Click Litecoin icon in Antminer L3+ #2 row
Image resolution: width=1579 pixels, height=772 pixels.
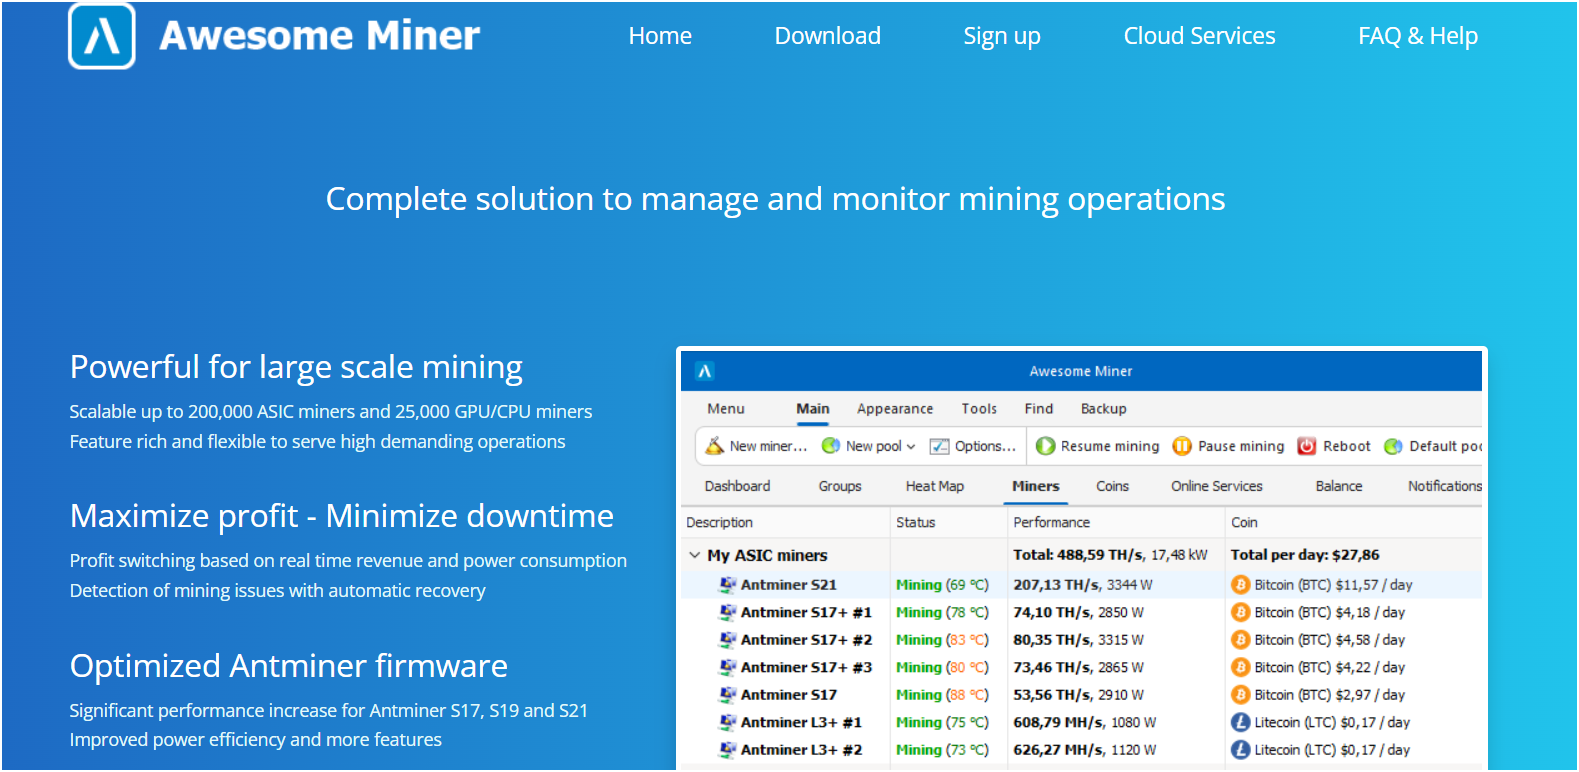tap(1240, 750)
